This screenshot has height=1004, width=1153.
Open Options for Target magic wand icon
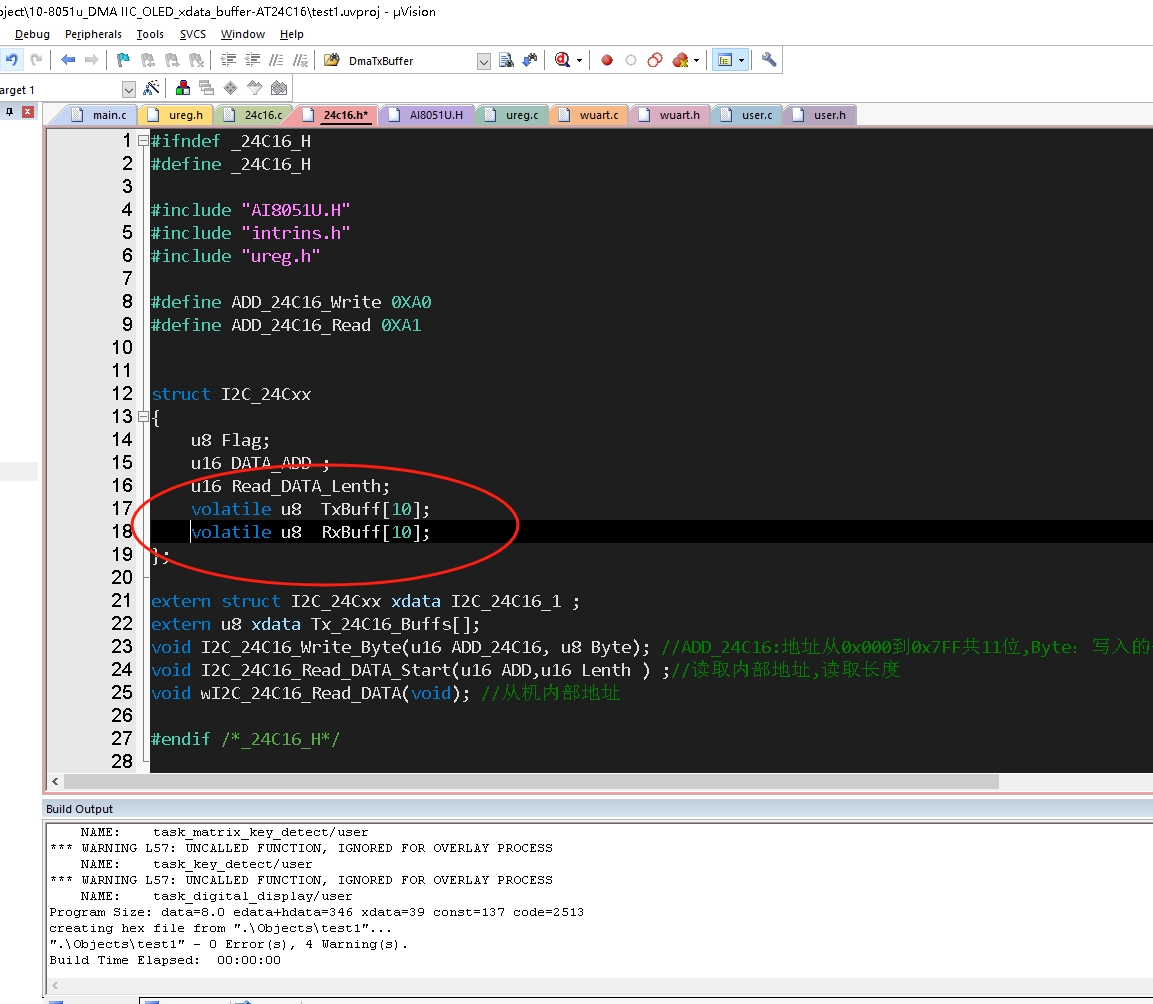[x=152, y=88]
